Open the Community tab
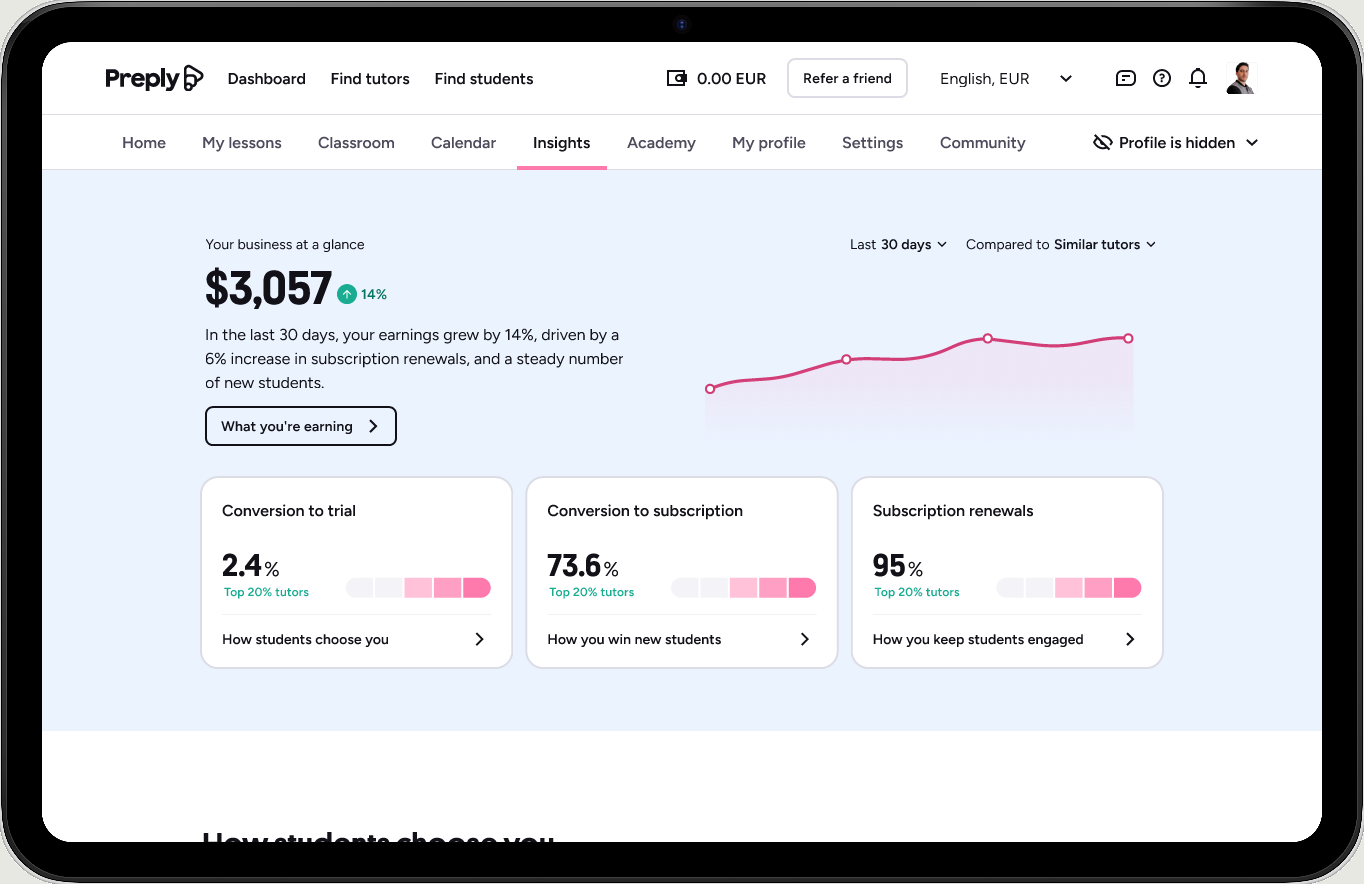1364x884 pixels. pyautogui.click(x=983, y=143)
